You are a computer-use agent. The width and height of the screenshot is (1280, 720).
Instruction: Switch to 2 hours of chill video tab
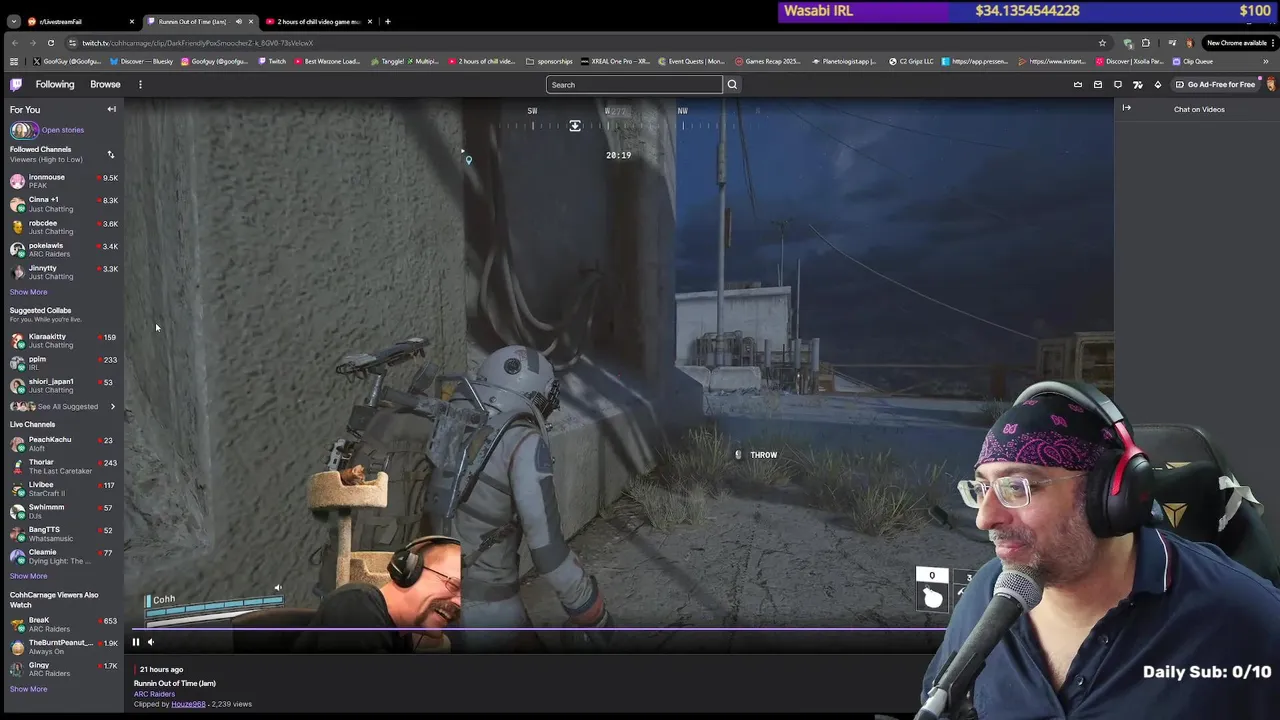(x=319, y=21)
